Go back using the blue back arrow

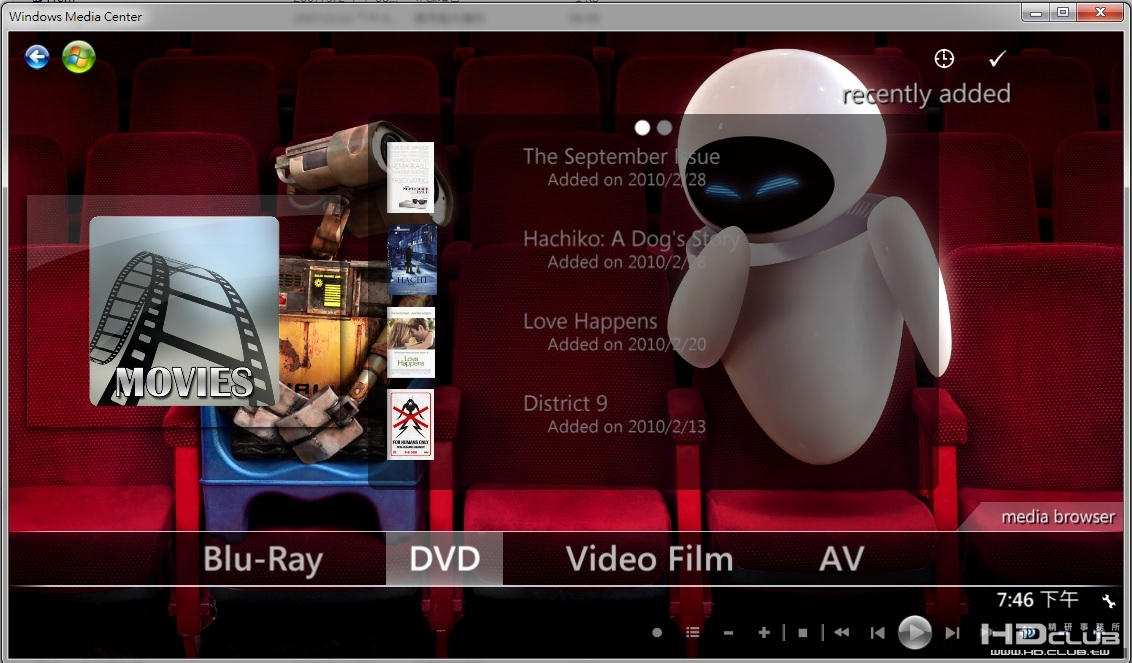(x=37, y=56)
